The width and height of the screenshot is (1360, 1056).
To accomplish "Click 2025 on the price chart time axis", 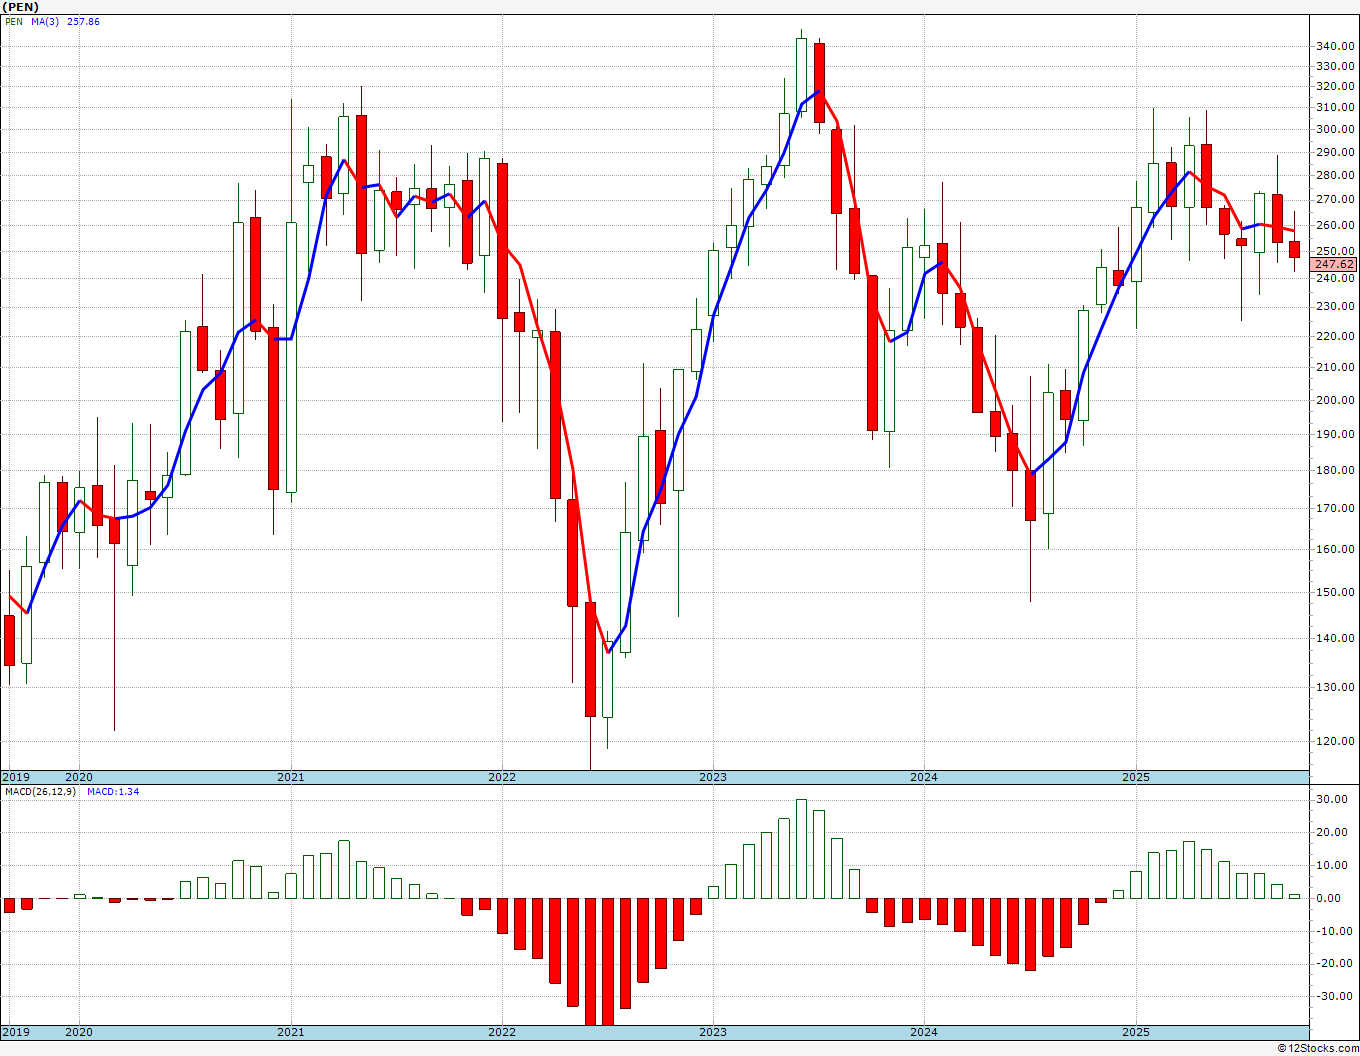I will click(x=1136, y=777).
